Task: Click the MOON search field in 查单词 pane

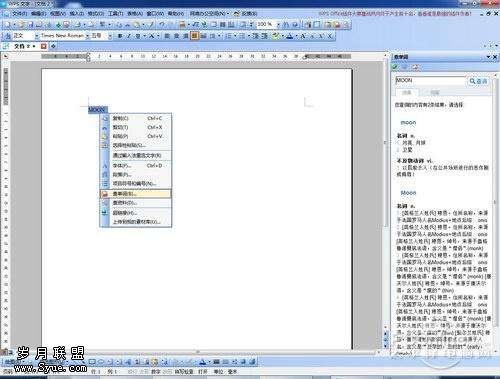Action: (x=430, y=80)
